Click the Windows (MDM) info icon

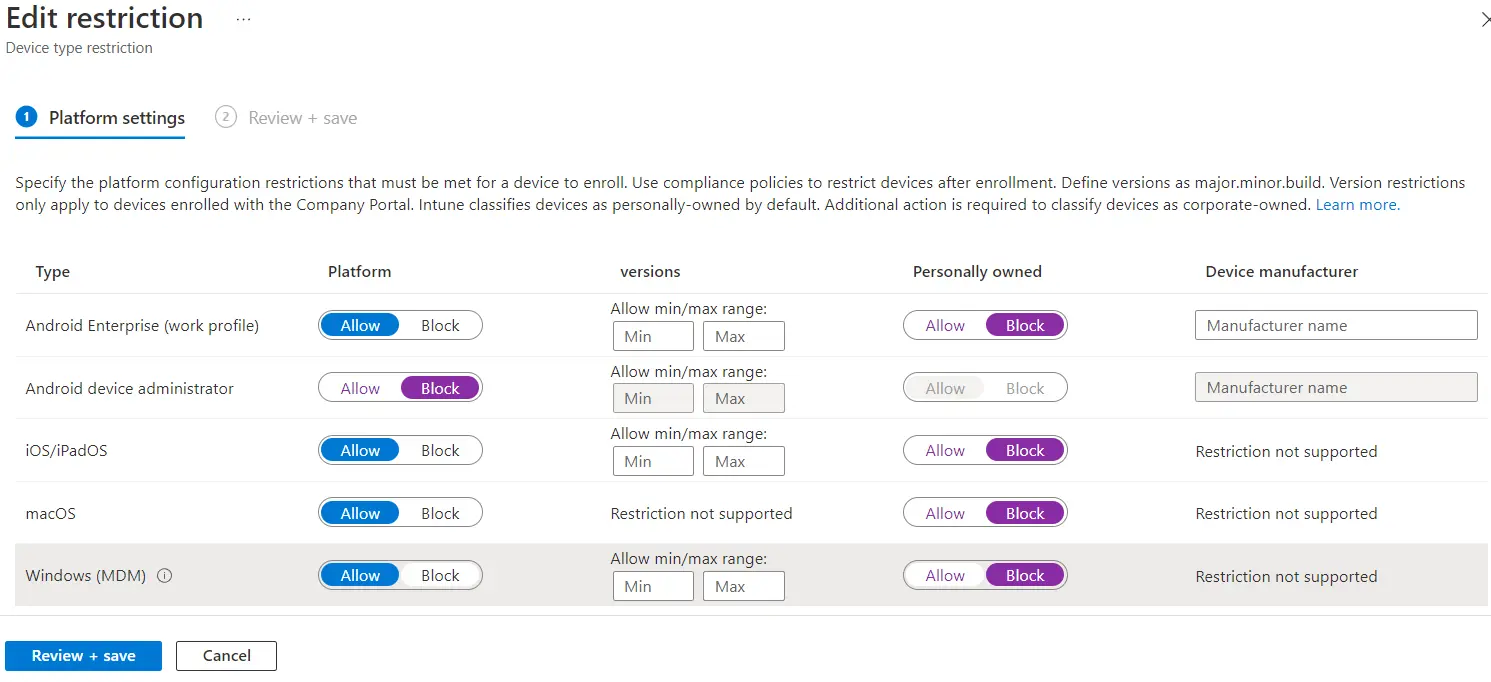click(165, 576)
